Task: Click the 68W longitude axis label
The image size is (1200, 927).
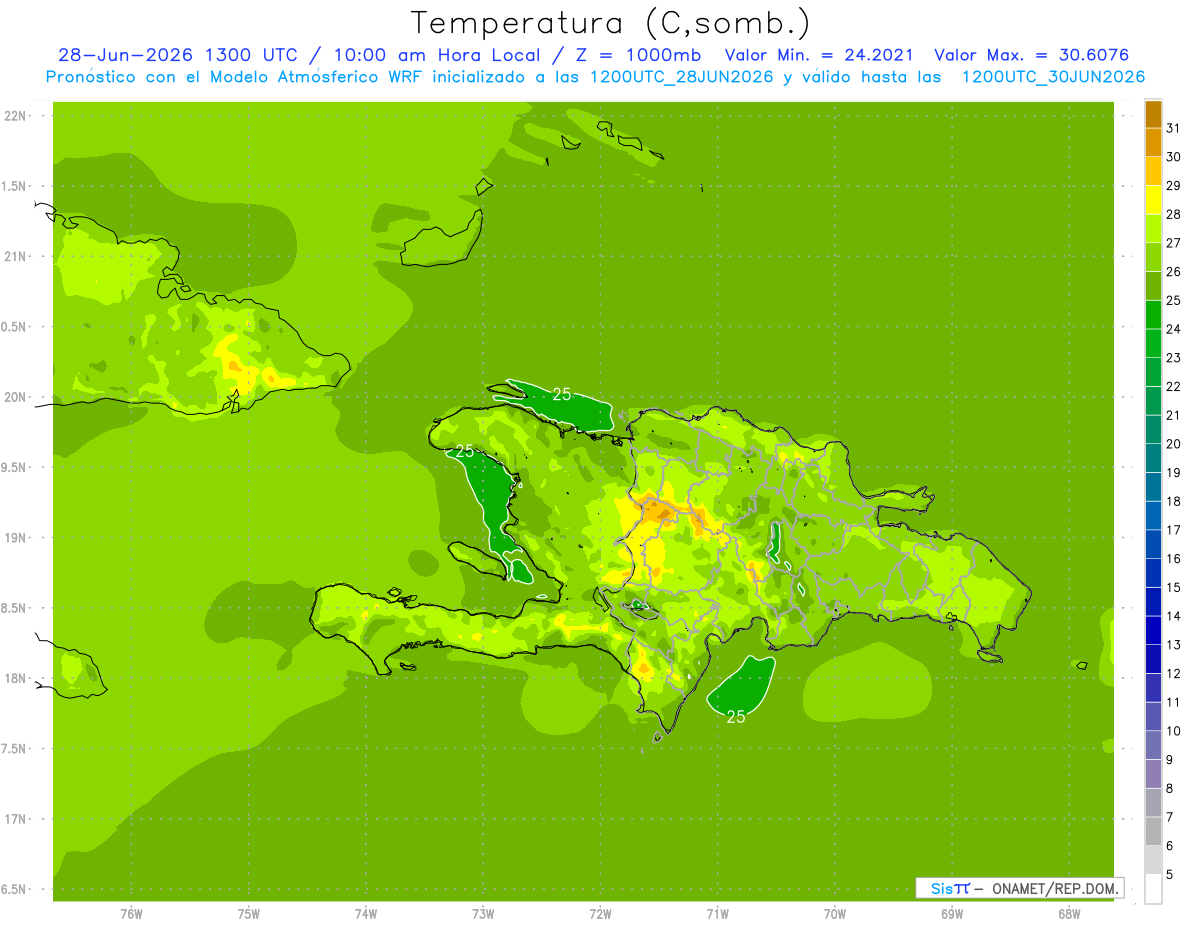Action: coord(1068,912)
